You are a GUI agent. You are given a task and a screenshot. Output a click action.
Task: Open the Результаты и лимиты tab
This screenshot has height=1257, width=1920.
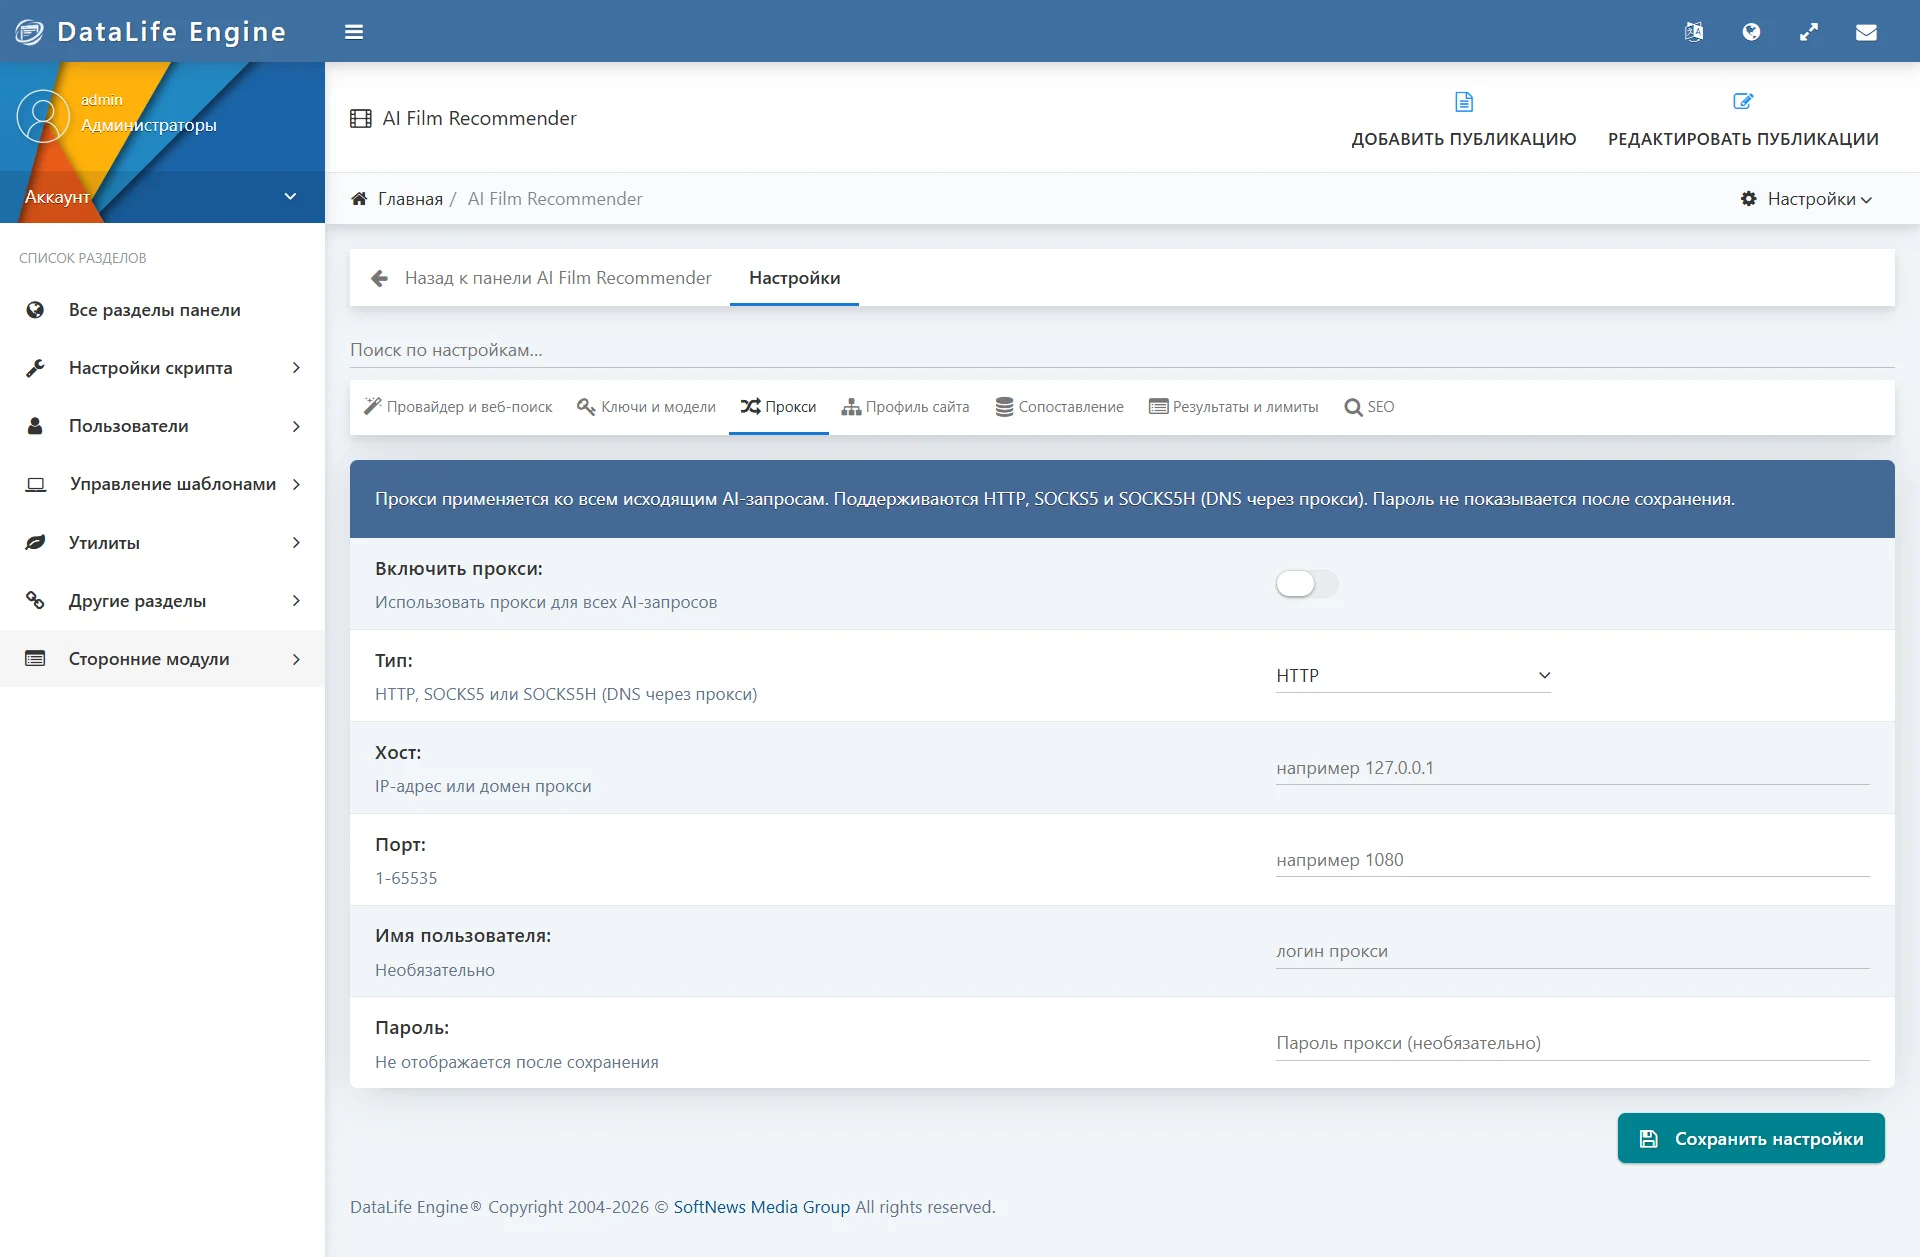tap(1234, 407)
